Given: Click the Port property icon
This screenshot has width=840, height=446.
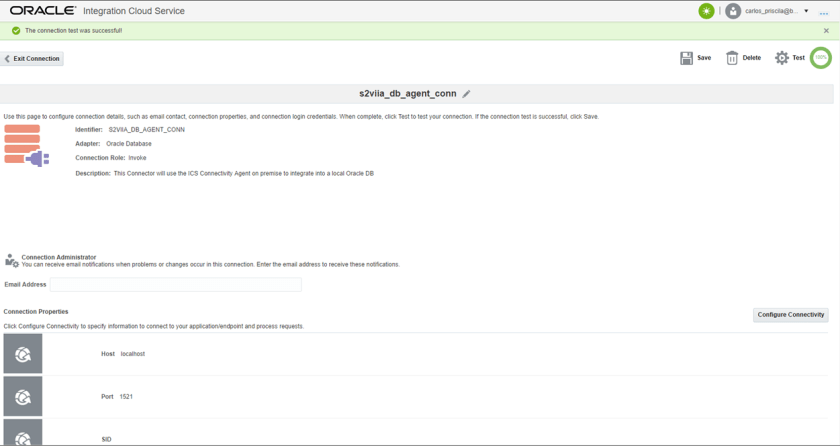Looking at the screenshot, I should [23, 397].
